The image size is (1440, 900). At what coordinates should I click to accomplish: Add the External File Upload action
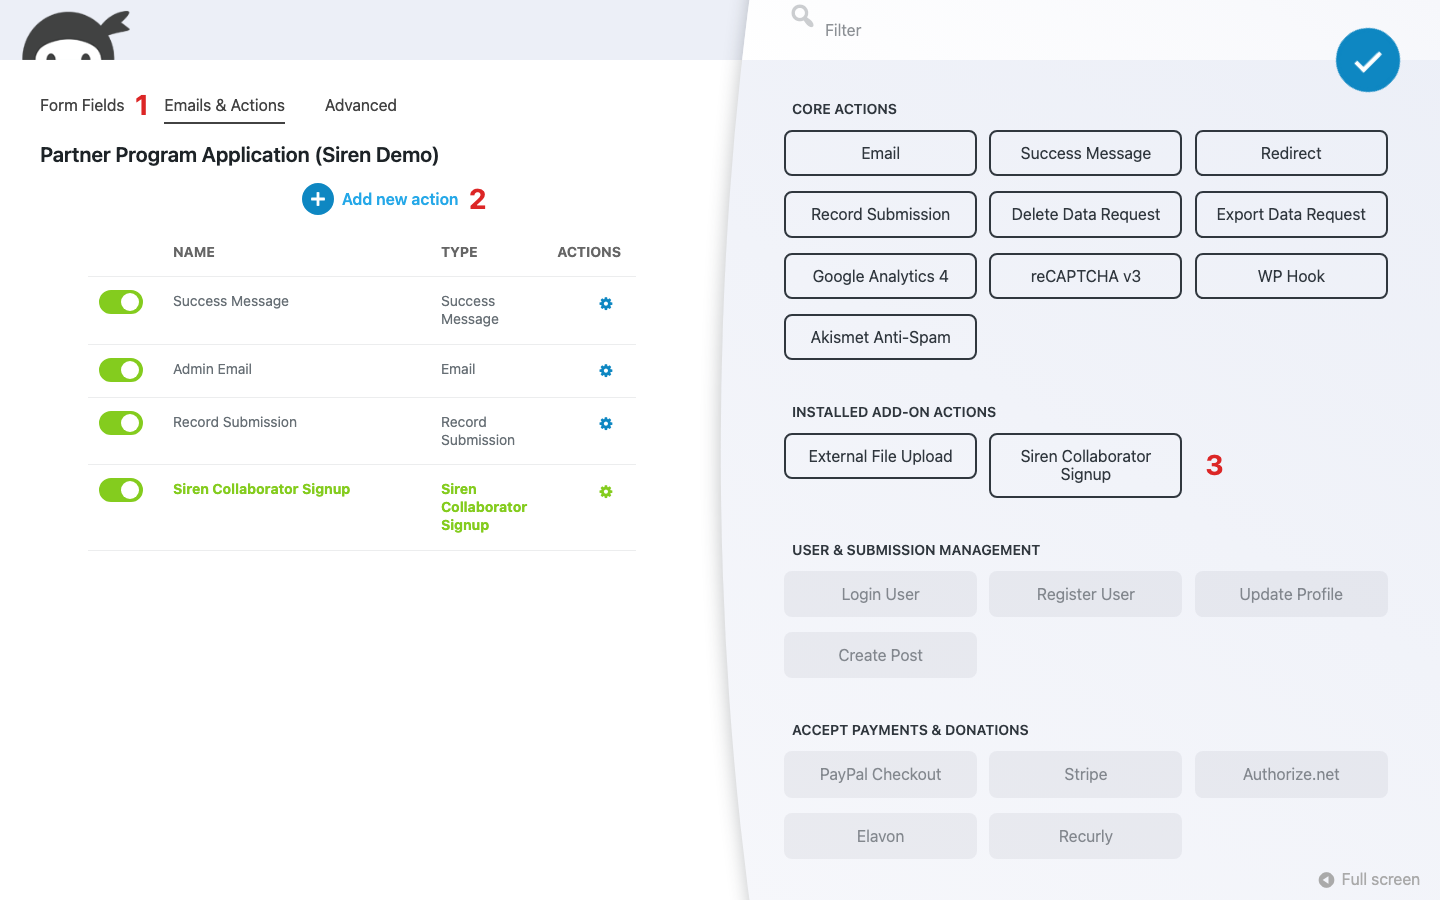pos(880,456)
